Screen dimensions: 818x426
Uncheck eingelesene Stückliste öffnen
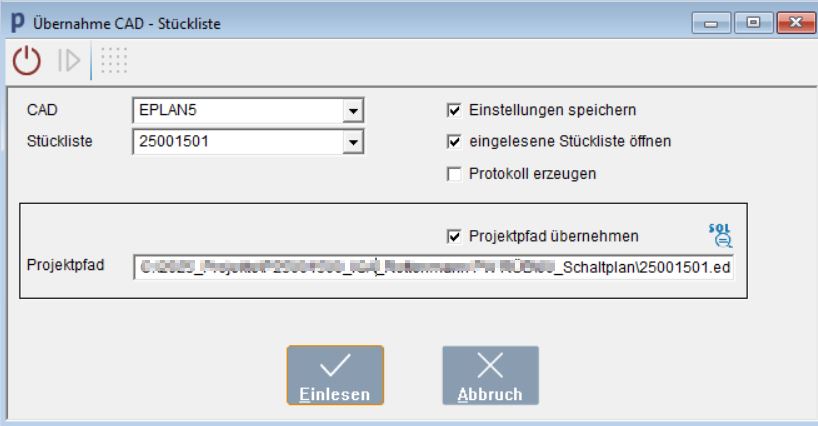click(x=454, y=141)
